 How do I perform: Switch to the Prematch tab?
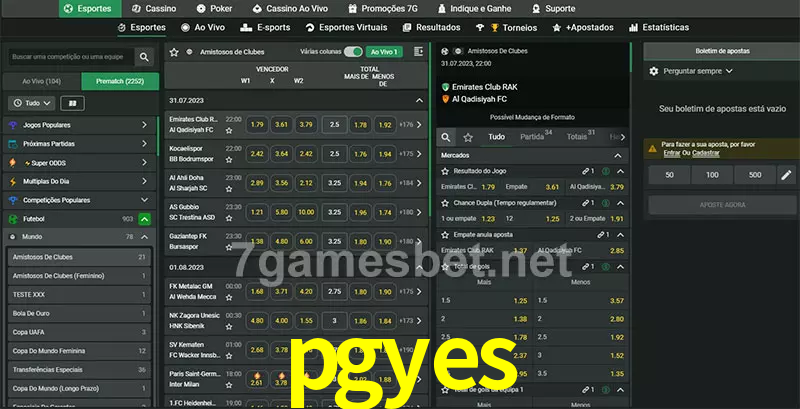(x=120, y=81)
